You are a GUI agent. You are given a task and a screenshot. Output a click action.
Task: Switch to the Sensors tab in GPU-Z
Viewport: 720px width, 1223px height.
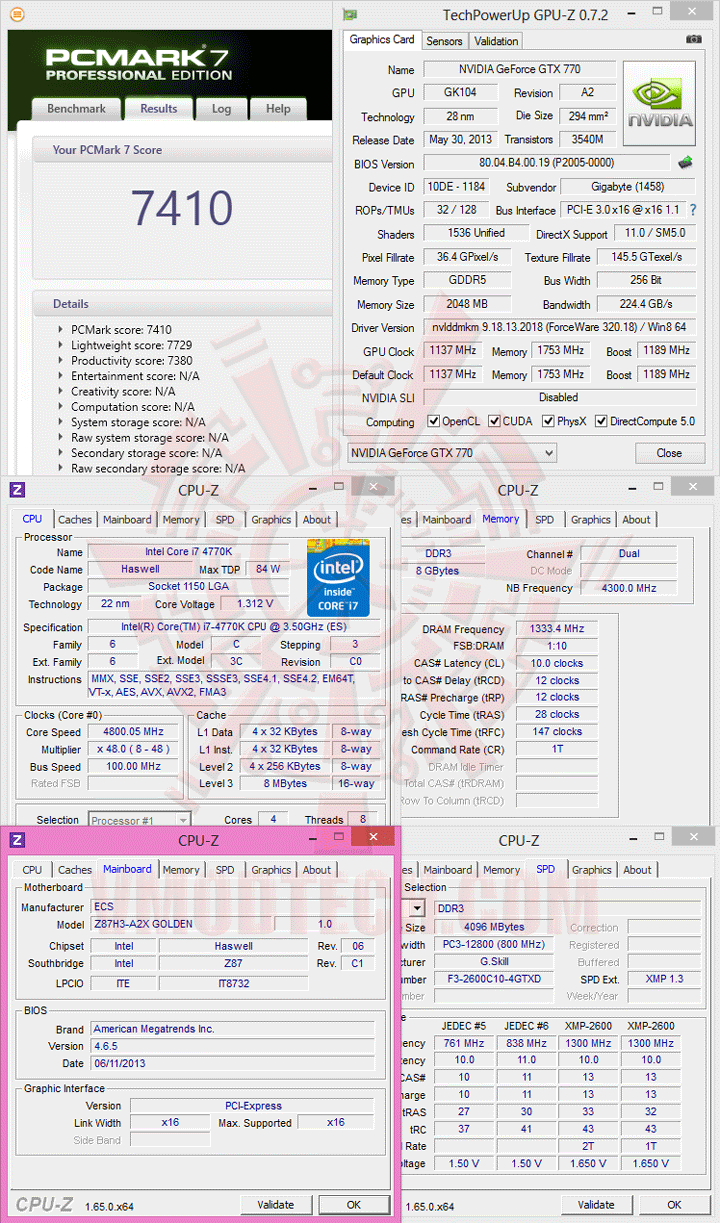(x=444, y=41)
